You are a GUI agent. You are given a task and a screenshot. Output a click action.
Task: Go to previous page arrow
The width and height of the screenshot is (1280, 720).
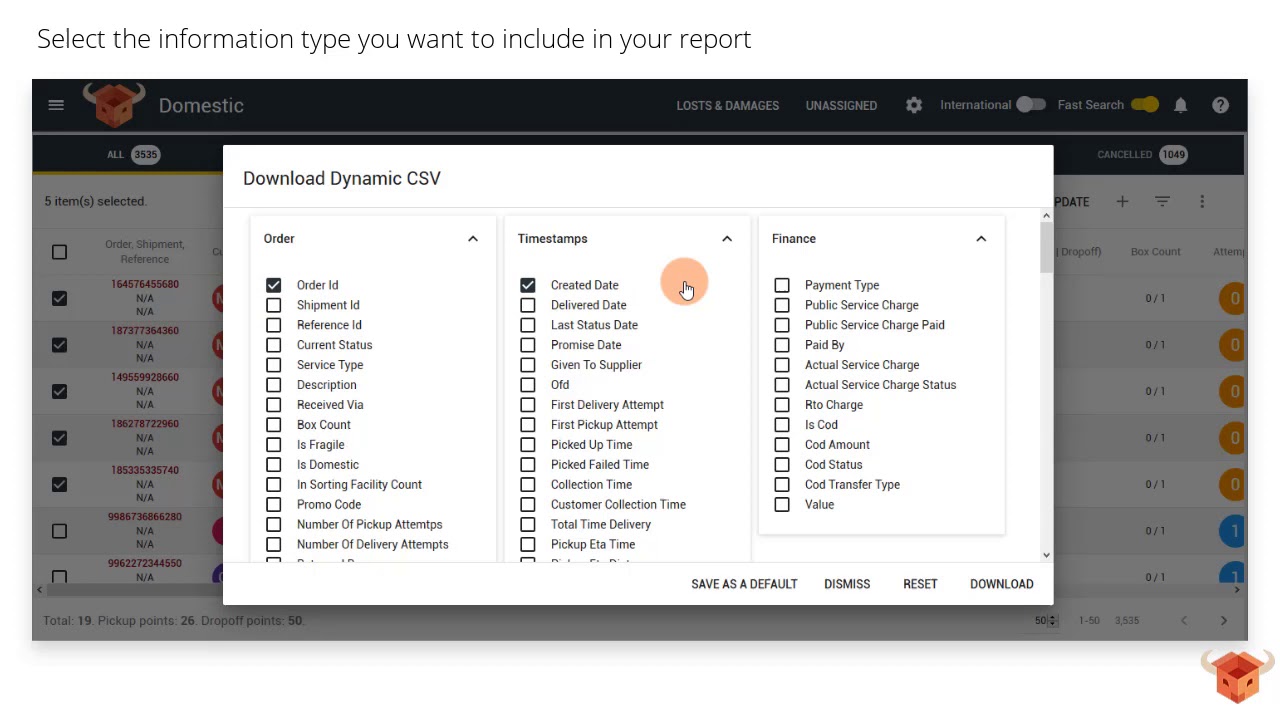pos(1184,620)
